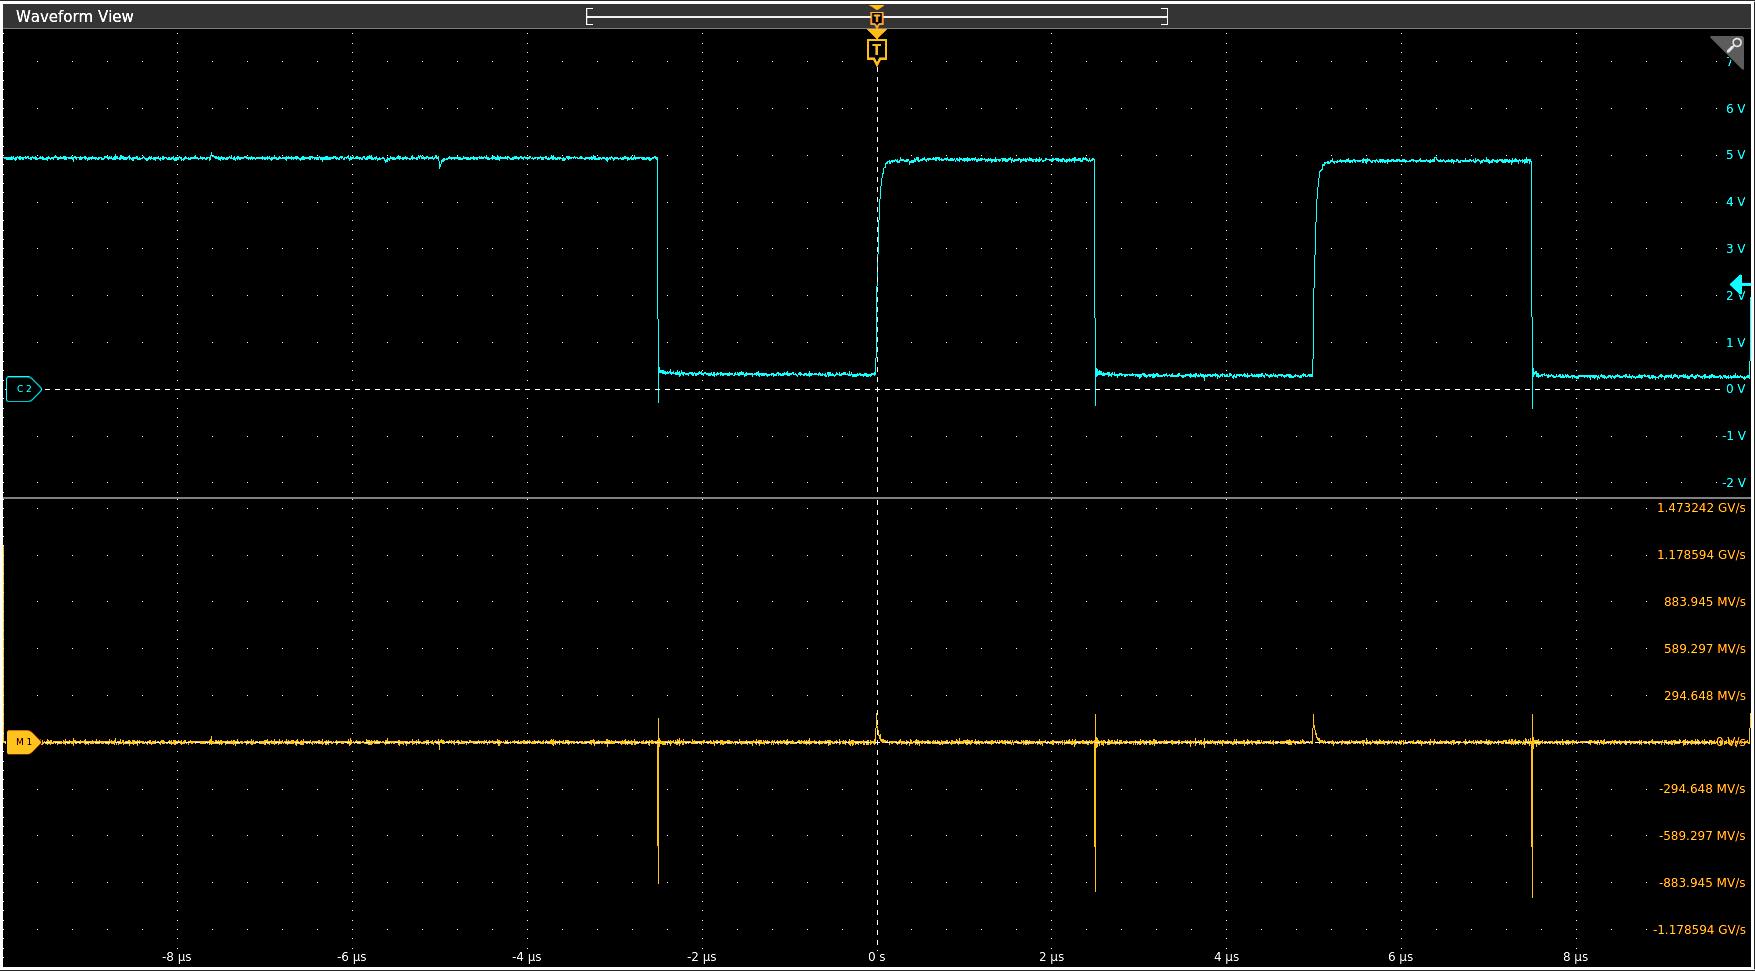
Task: Click the 8 µs time axis label
Action: [1575, 957]
